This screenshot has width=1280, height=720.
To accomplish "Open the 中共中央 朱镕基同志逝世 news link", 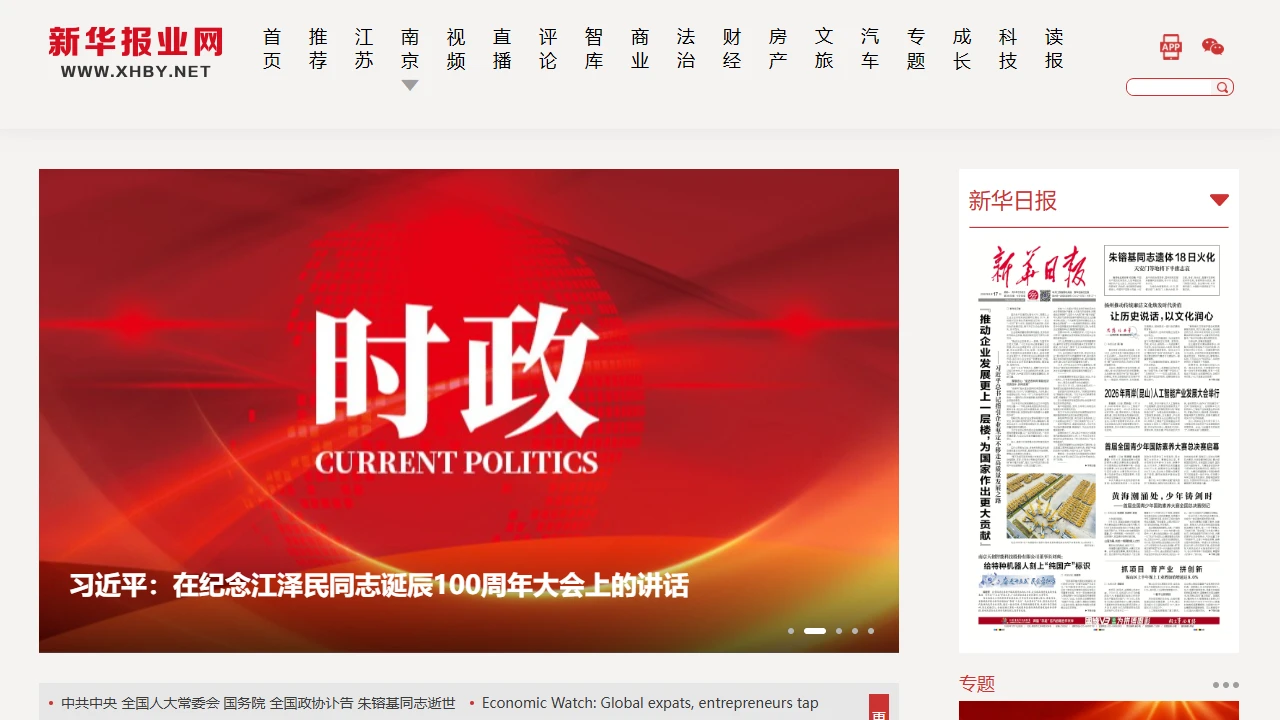I will coord(258,703).
